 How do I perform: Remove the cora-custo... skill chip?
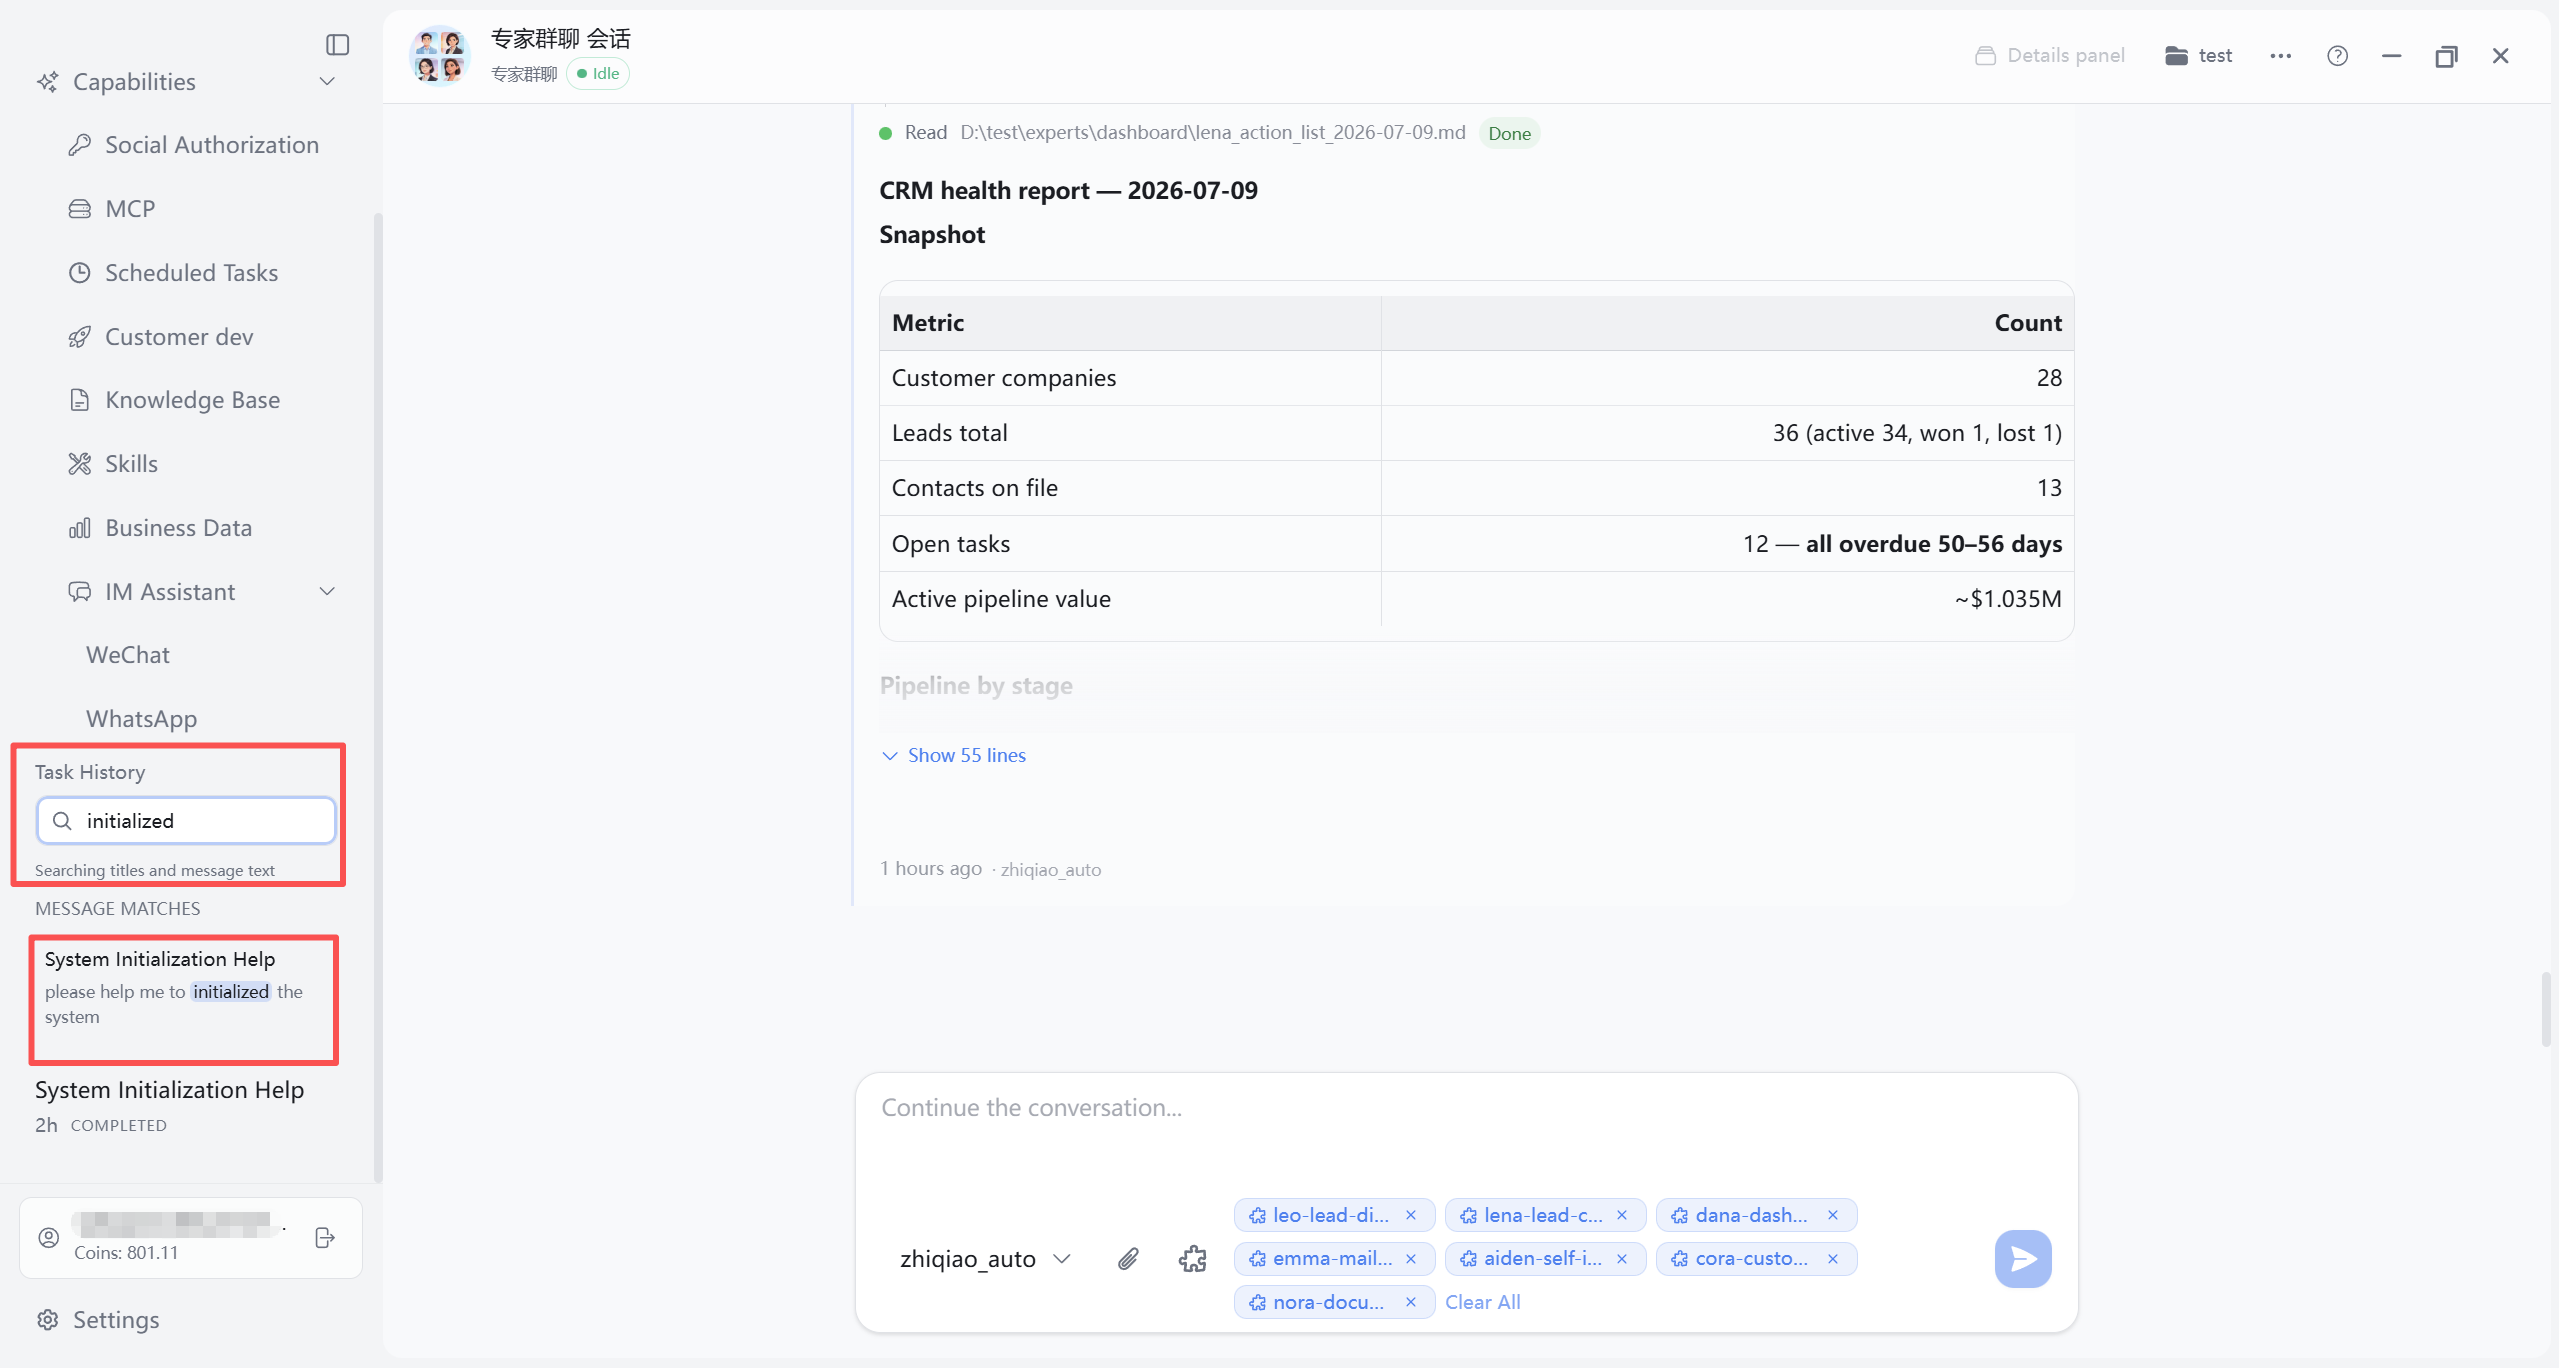coord(1833,1259)
